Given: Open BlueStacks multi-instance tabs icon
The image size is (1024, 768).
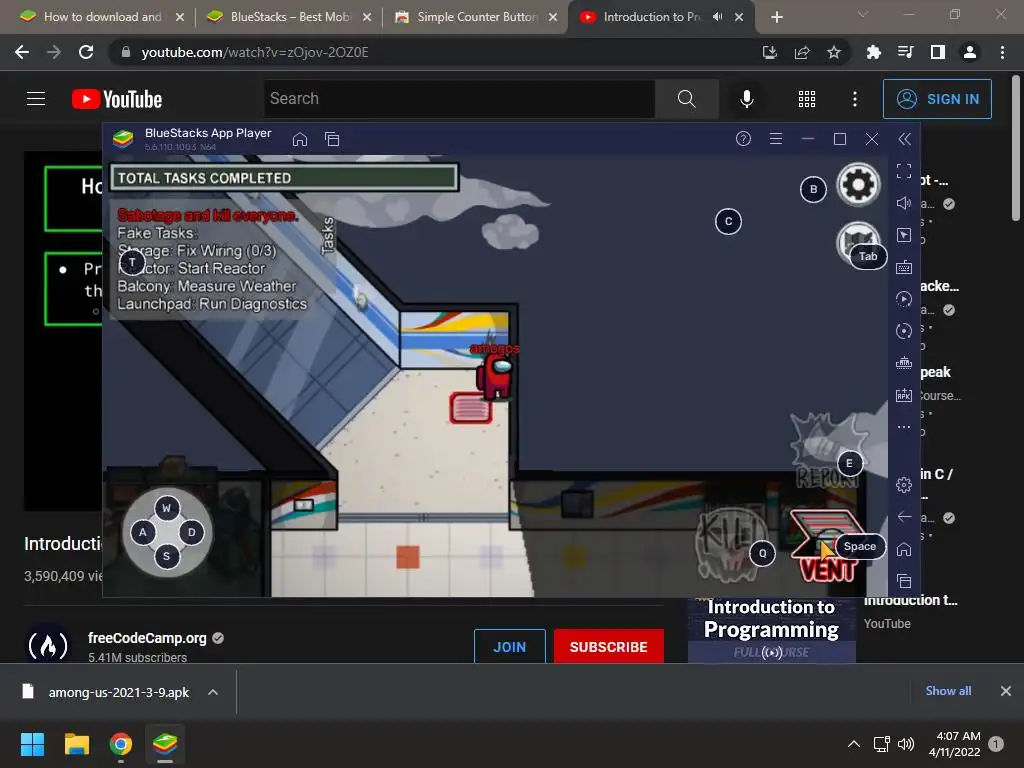Looking at the screenshot, I should 332,139.
